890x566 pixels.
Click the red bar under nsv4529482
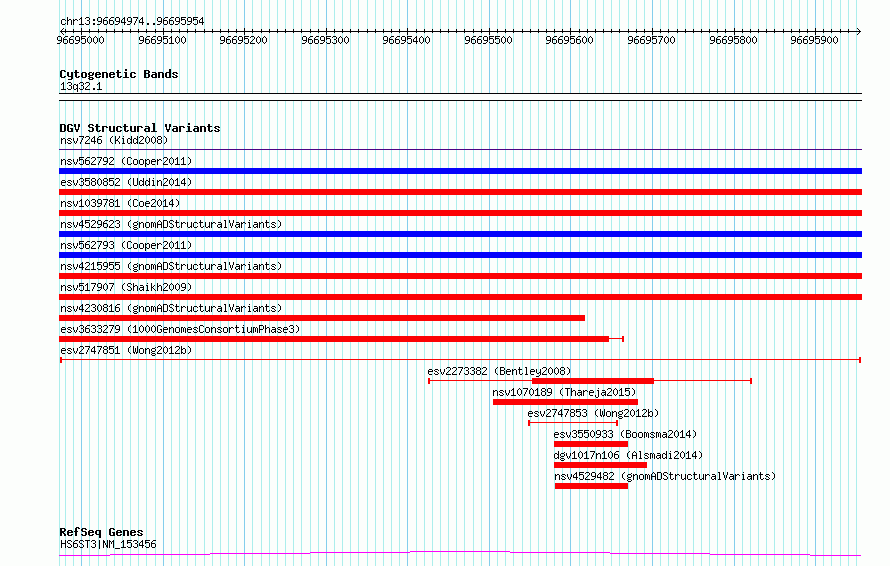(x=591, y=486)
